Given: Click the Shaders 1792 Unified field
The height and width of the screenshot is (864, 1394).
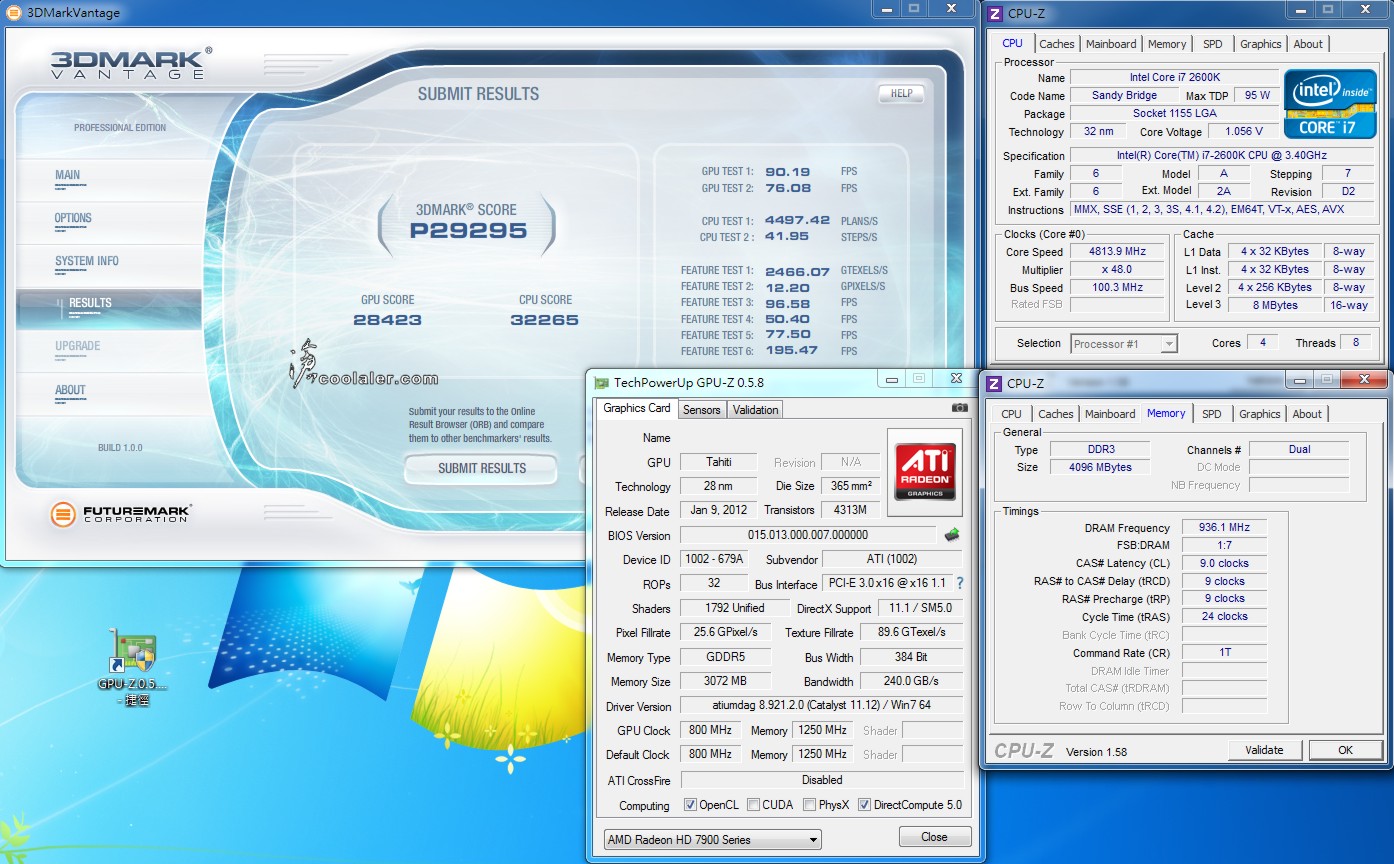Looking at the screenshot, I should tap(734, 607).
